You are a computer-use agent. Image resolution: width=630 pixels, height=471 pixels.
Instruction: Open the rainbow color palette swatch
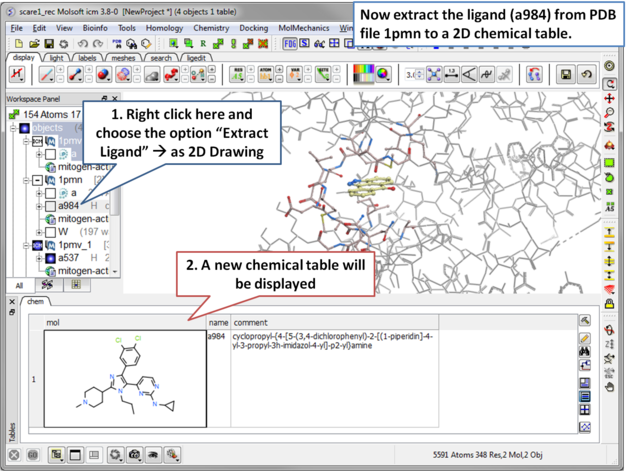363,75
